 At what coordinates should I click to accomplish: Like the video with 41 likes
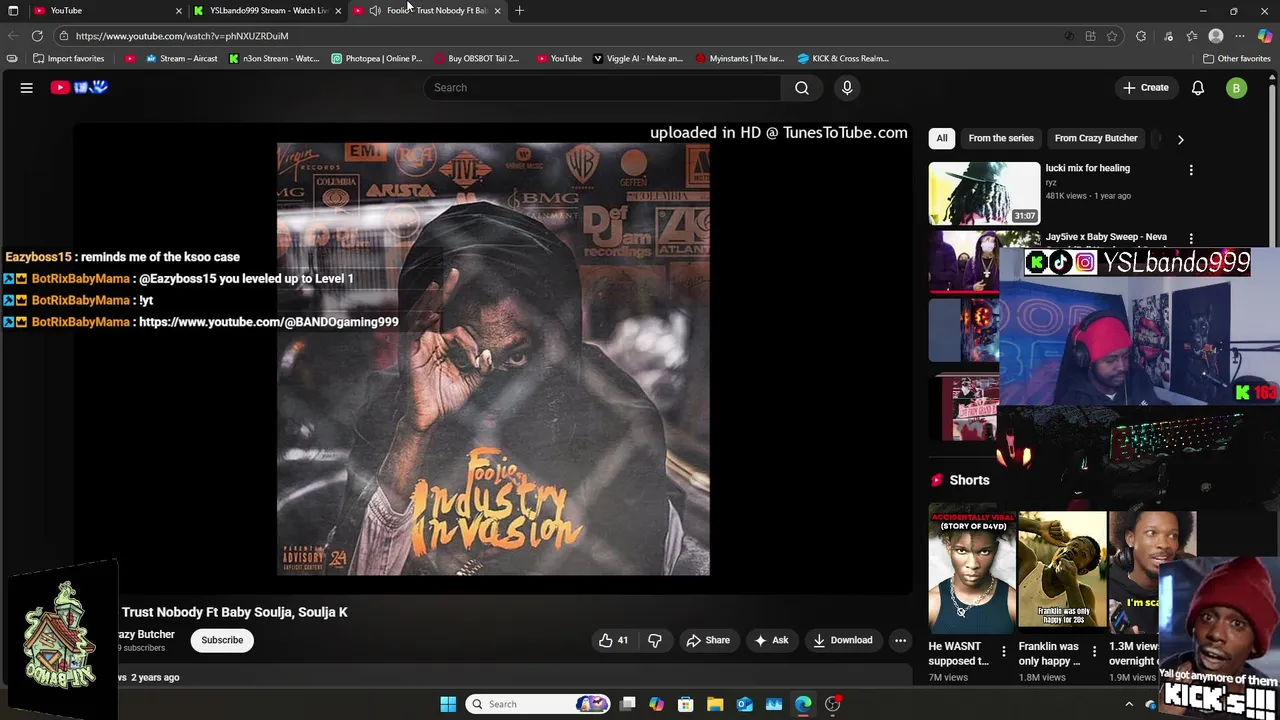(613, 640)
